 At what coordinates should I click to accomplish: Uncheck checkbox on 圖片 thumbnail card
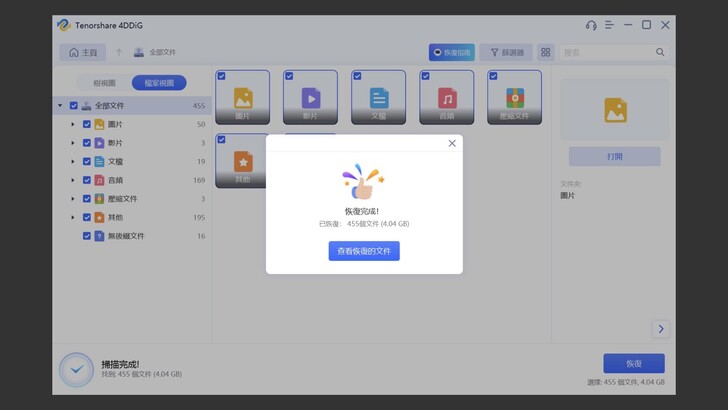click(x=221, y=76)
